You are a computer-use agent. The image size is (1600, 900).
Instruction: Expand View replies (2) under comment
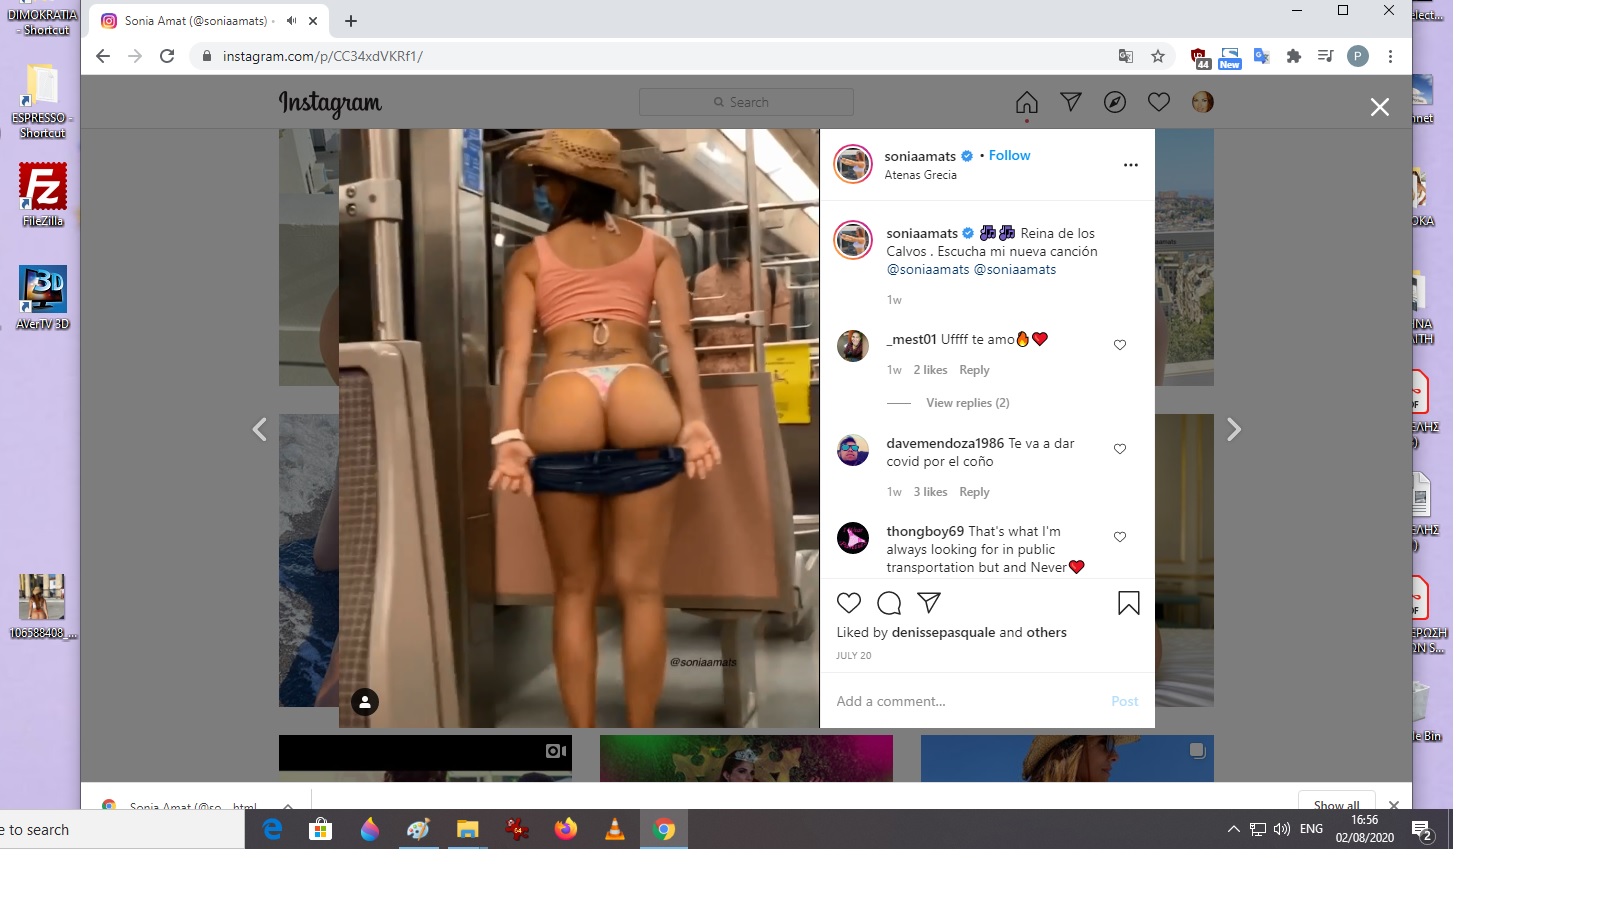click(967, 403)
